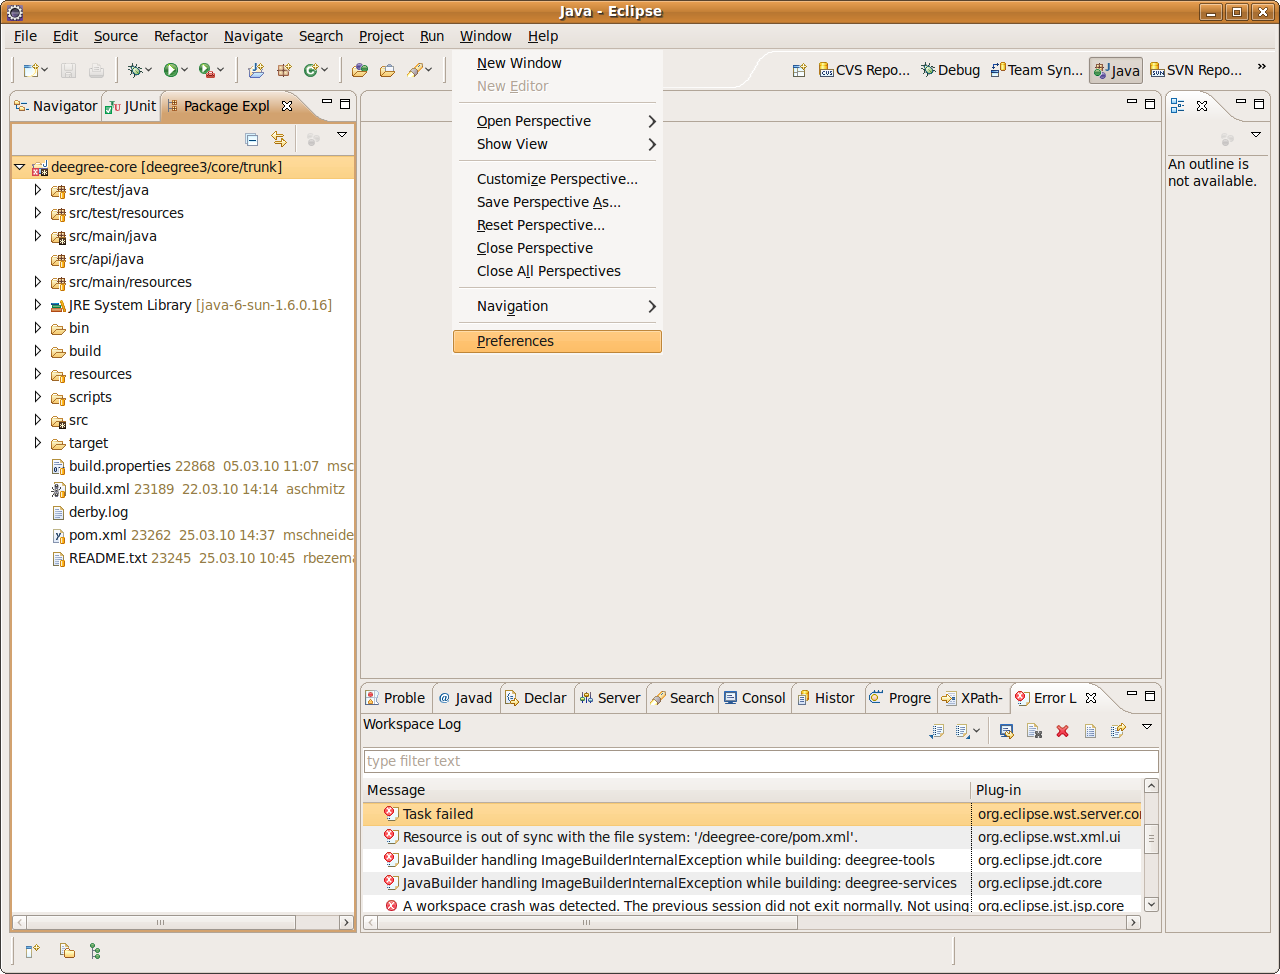1280x974 pixels.
Task: Click the Message column header
Action: tap(667, 790)
